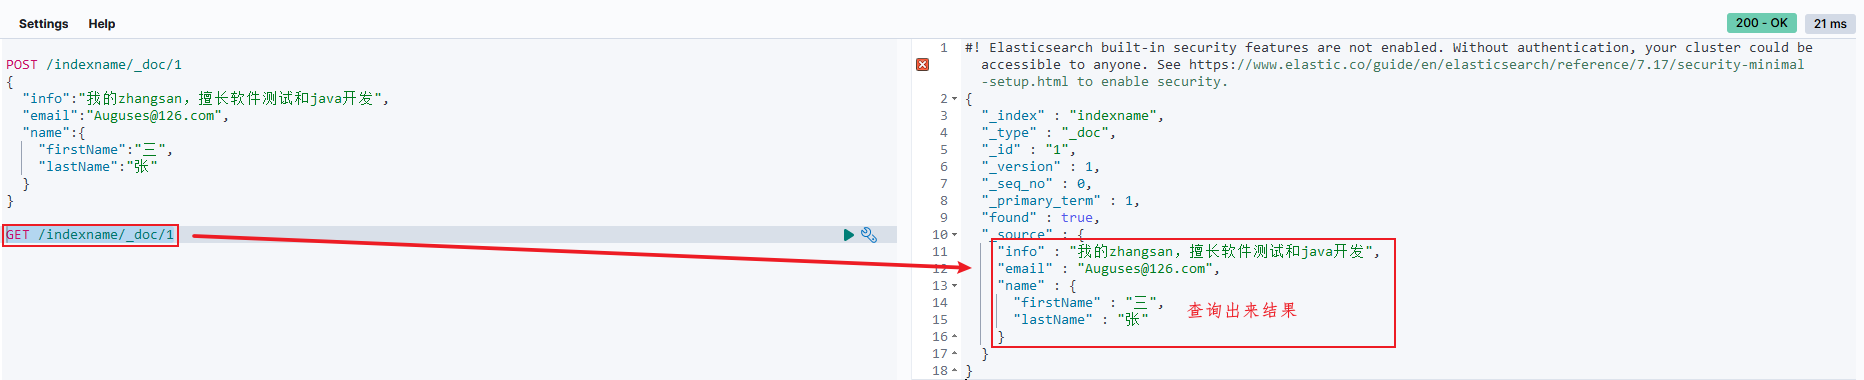
Task: Place cursor on GET /indexname/_doc/1 line
Action: [90, 235]
